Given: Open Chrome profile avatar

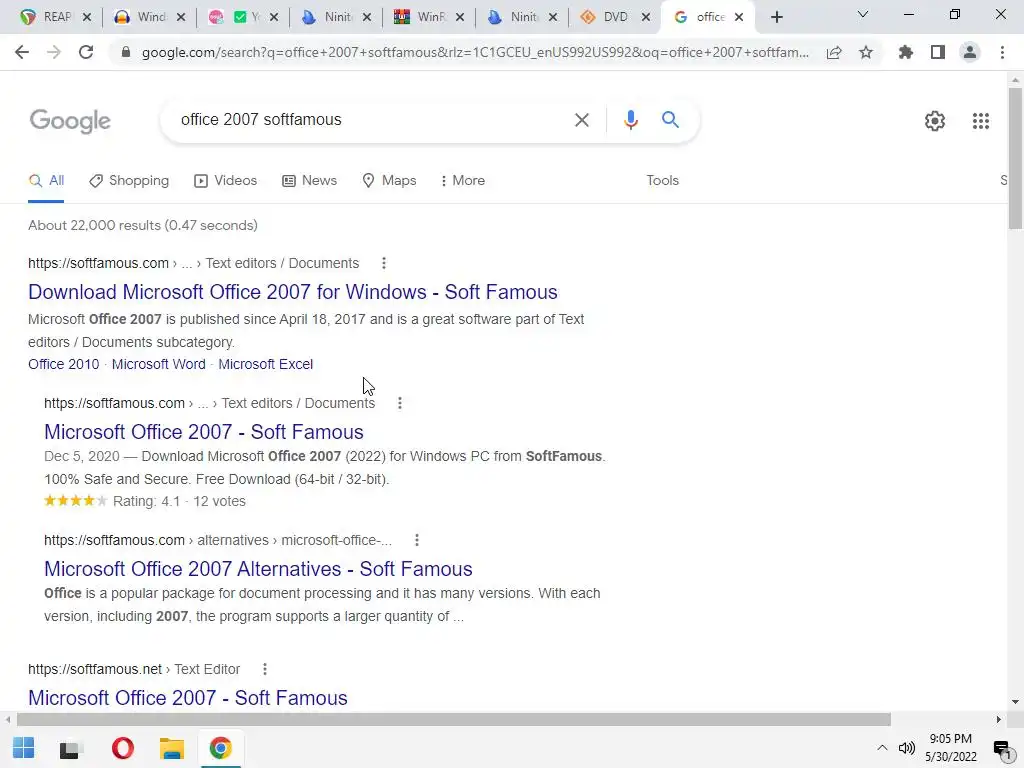Looking at the screenshot, I should tap(970, 52).
